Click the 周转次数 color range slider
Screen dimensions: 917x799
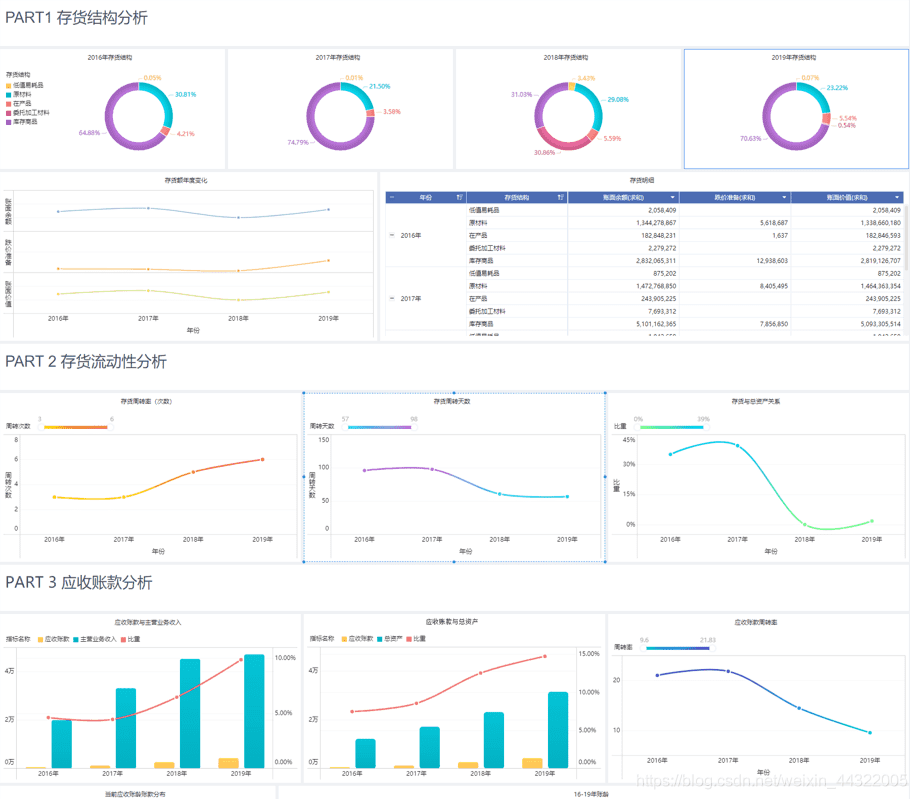[x=75, y=427]
